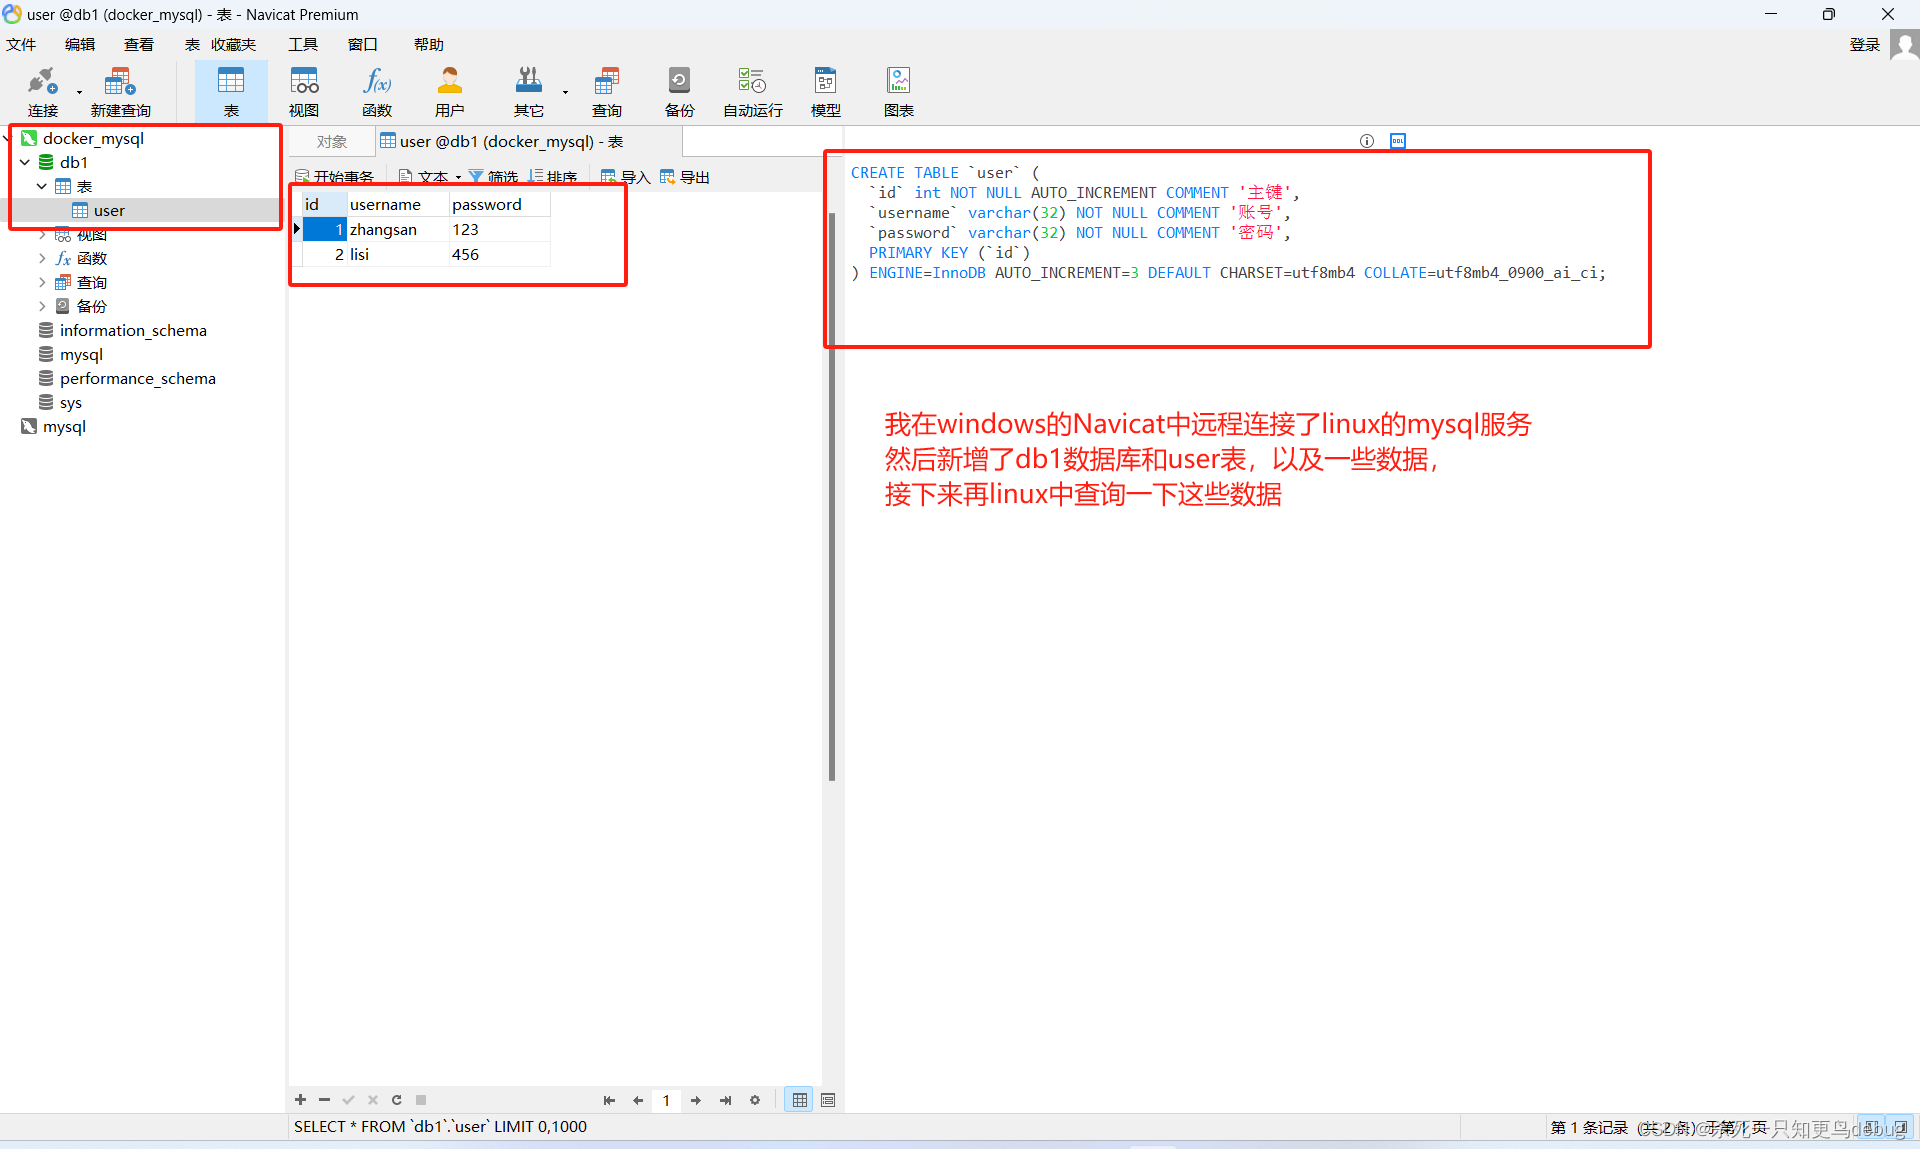Expand the db1 database tree node
The width and height of the screenshot is (1920, 1149).
[x=30, y=161]
